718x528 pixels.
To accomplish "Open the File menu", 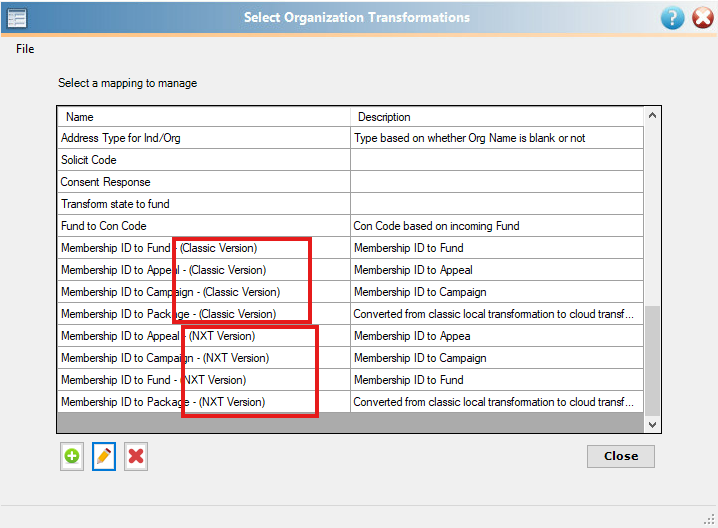I will click(25, 49).
